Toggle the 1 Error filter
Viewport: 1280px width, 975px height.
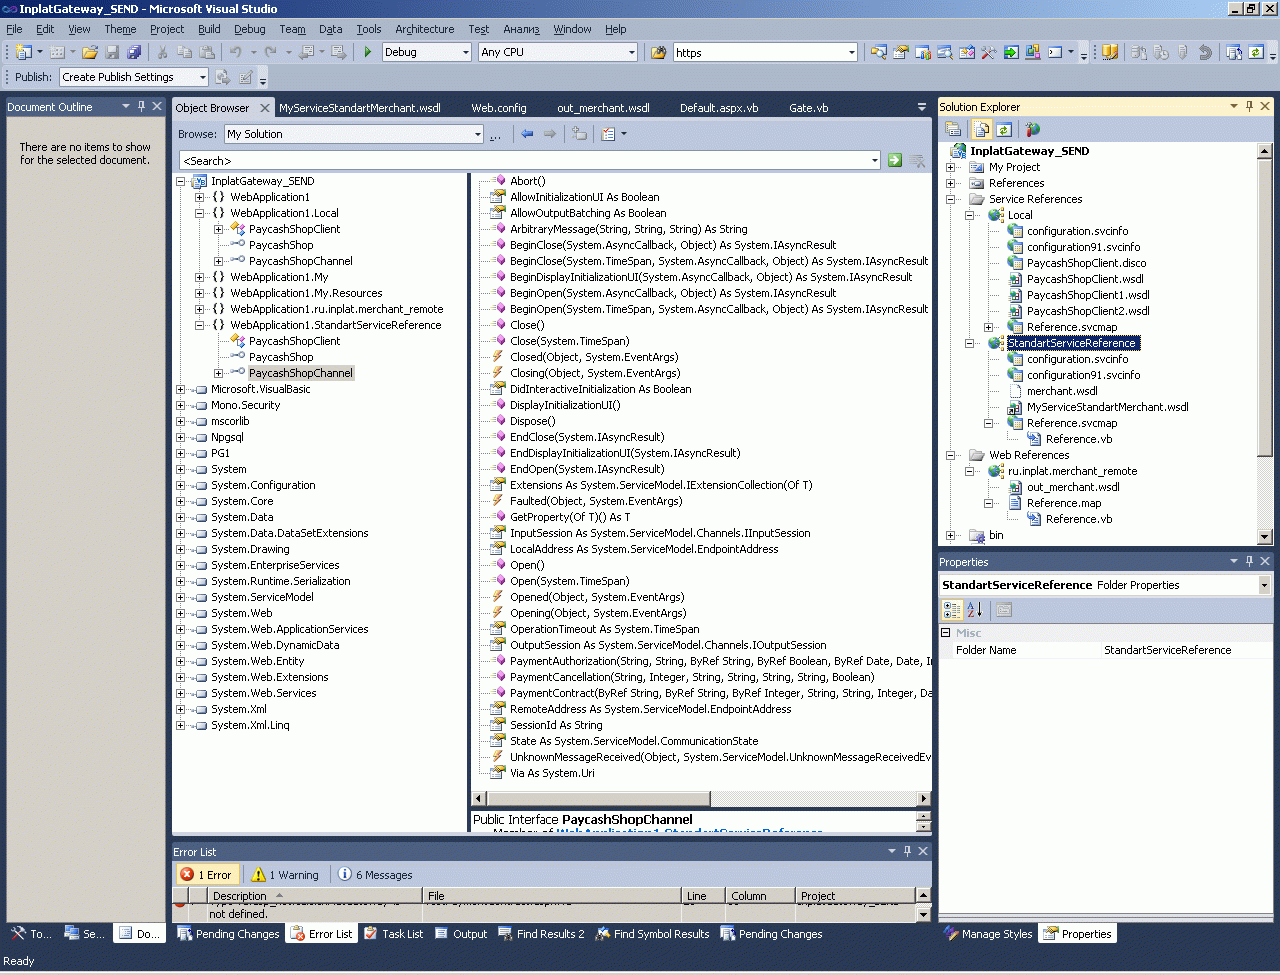[206, 875]
